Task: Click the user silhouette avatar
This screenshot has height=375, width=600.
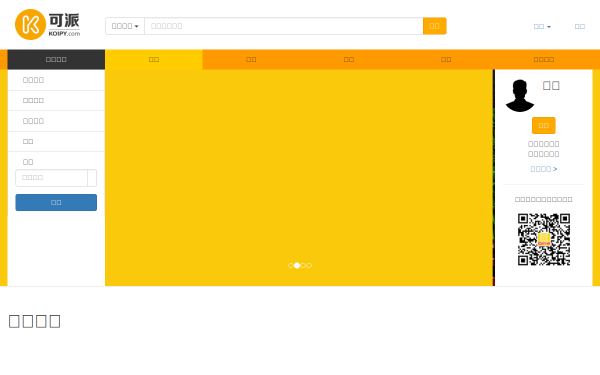Action: tap(520, 96)
